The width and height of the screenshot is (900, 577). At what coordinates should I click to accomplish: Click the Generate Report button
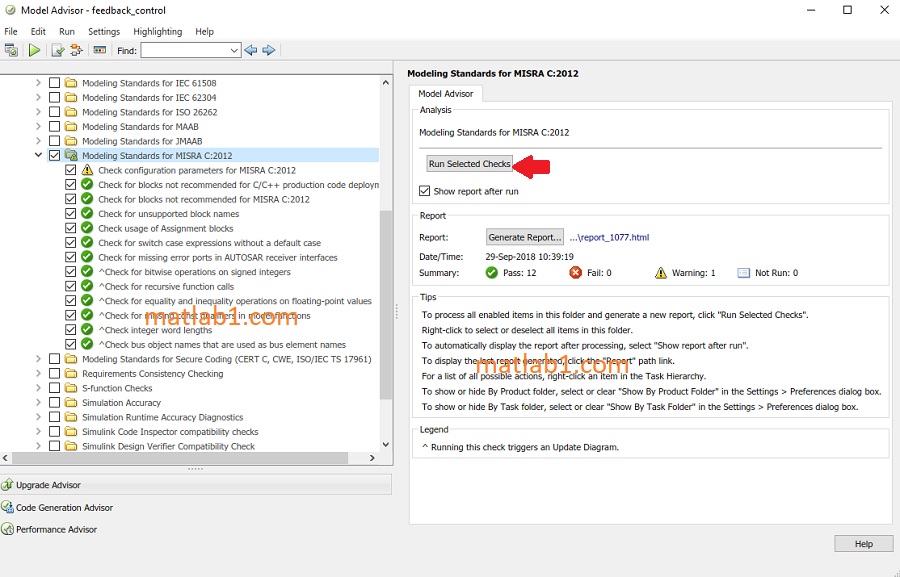(x=525, y=237)
